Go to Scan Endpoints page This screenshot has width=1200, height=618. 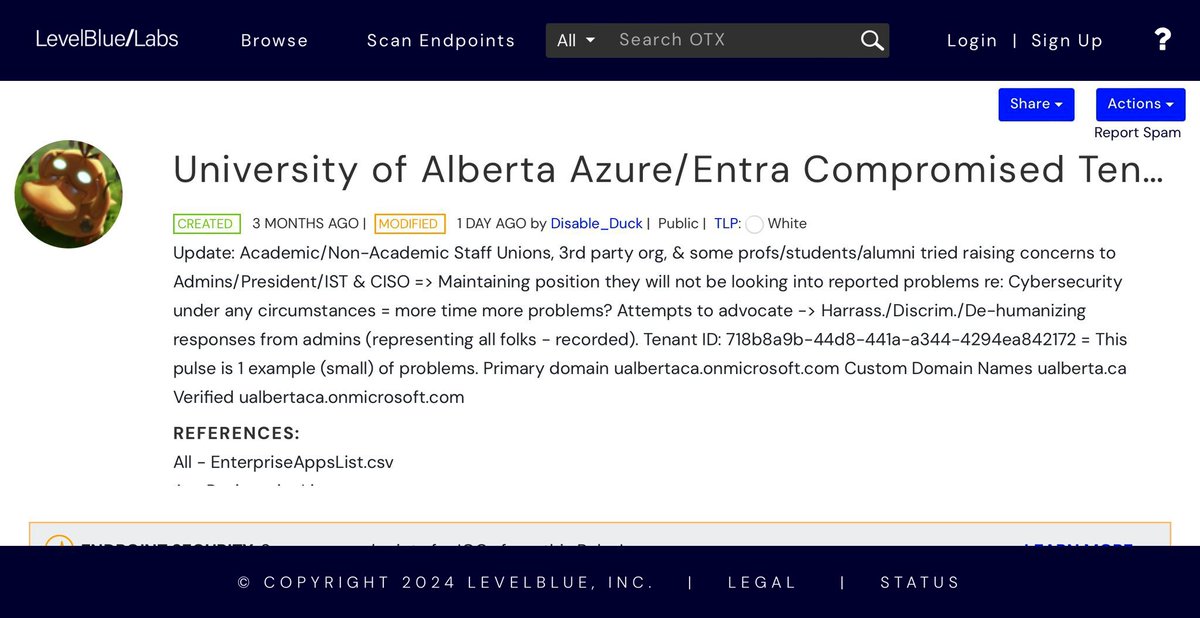pyautogui.click(x=441, y=40)
